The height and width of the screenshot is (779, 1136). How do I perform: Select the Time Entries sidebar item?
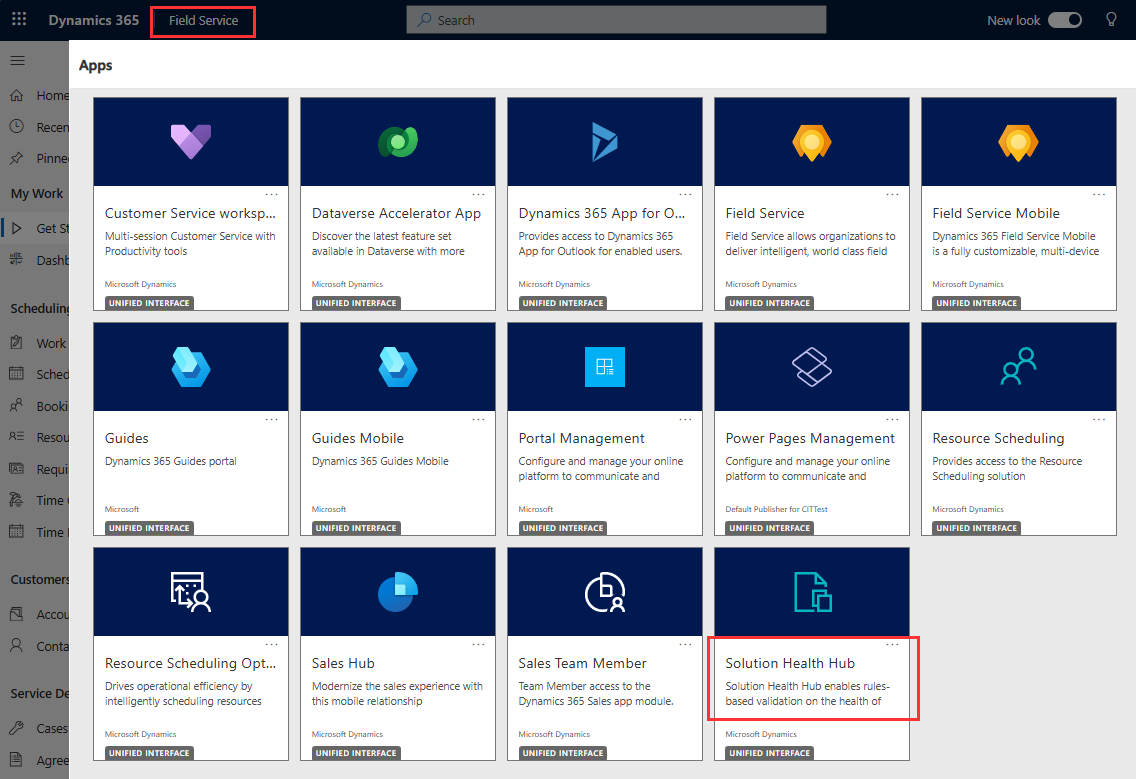pos(35,532)
